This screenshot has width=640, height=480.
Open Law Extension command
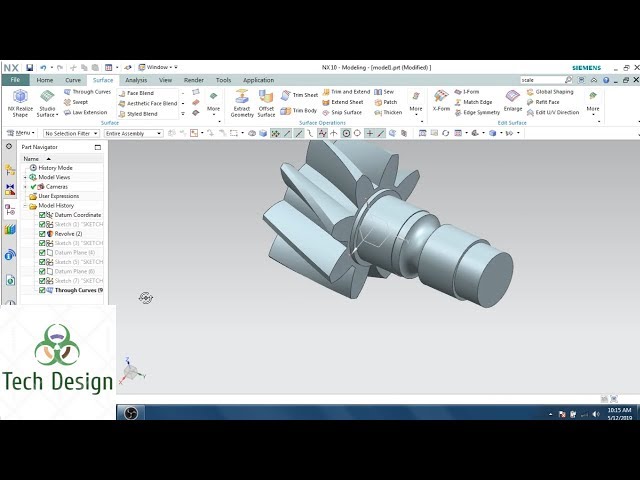point(85,112)
